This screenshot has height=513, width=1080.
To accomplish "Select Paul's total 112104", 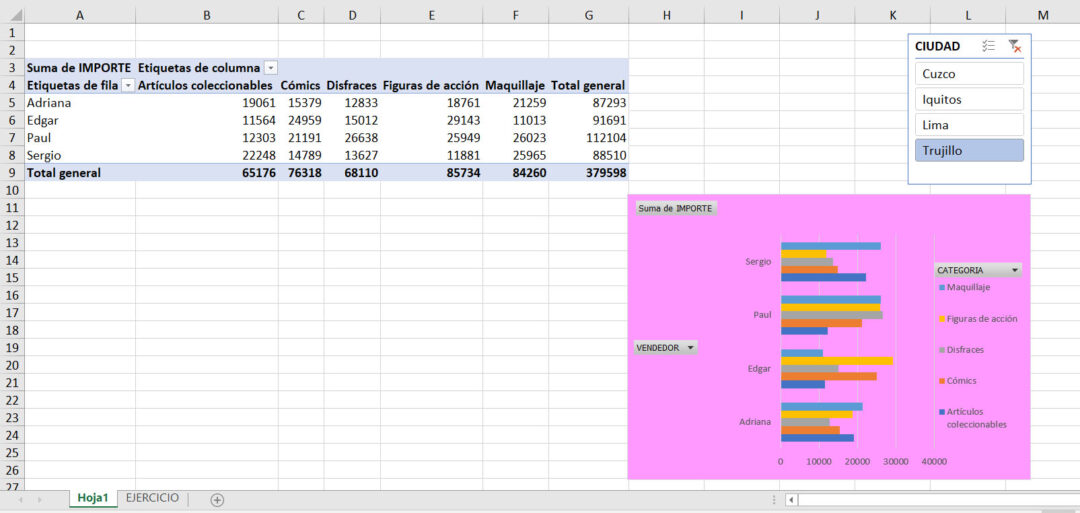I will [588, 138].
